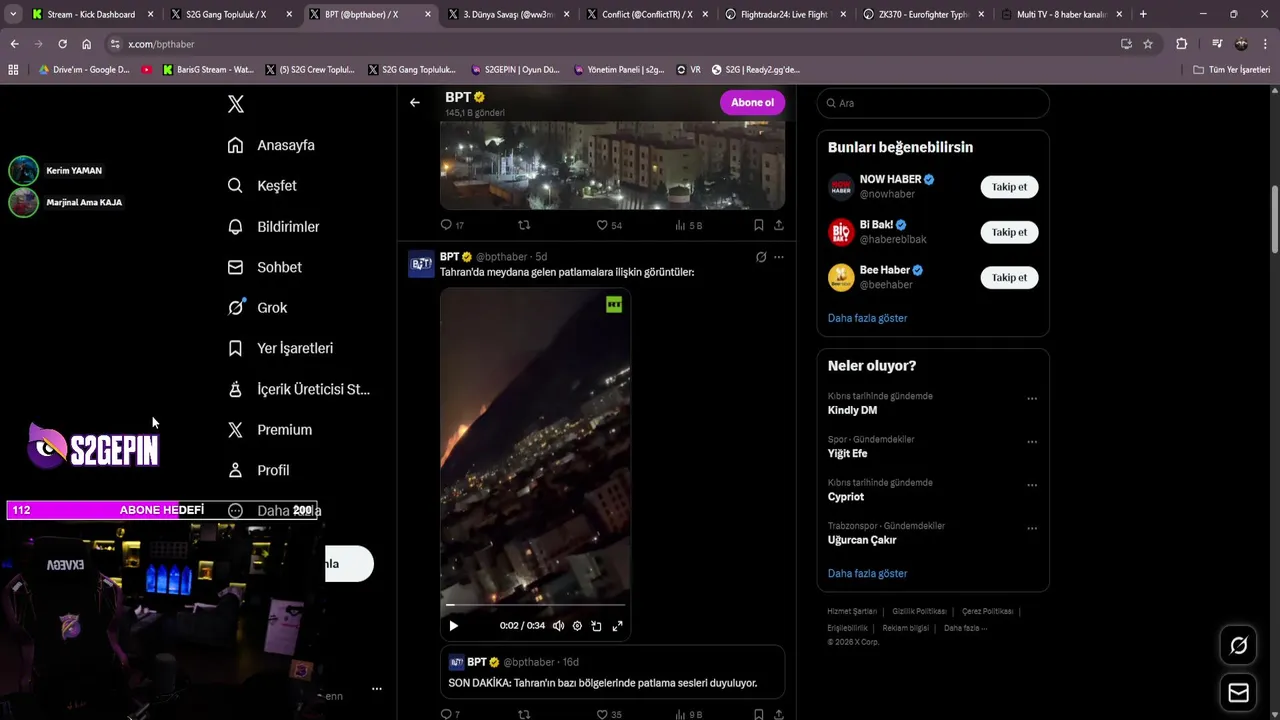Screen dimensions: 1280x720
Task: Open Drive'ım bookmark
Action: 83,70
